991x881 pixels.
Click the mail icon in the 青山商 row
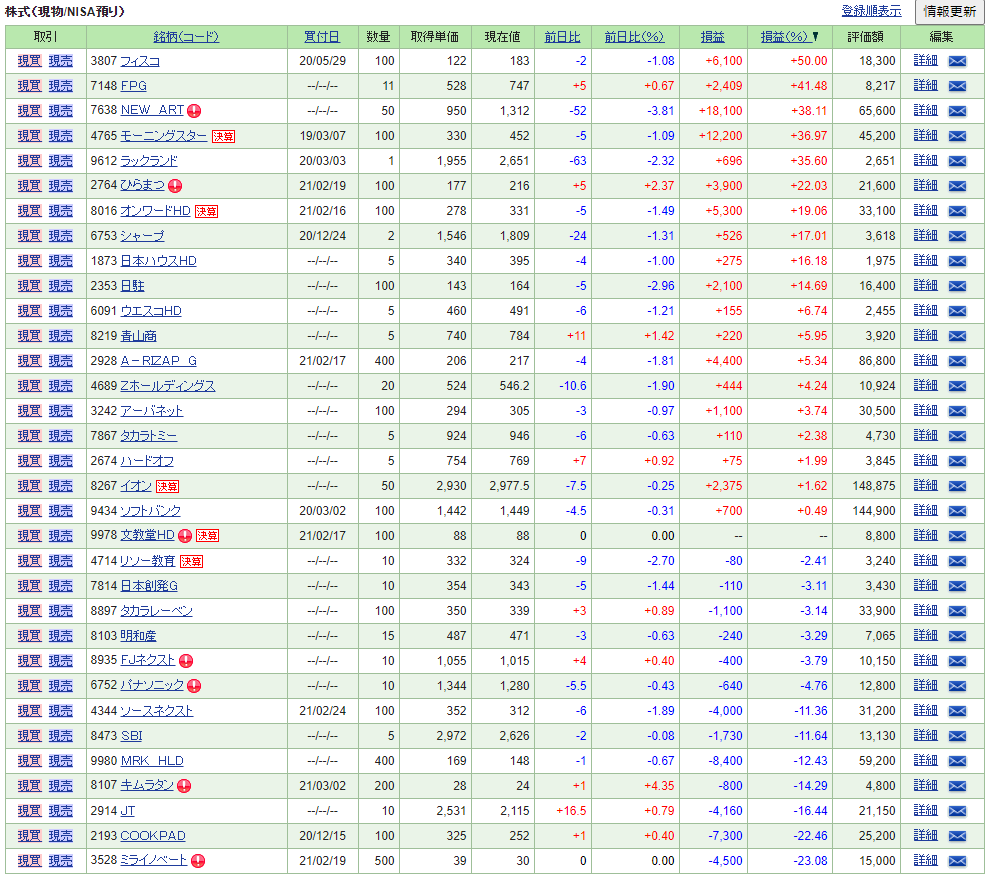957,336
